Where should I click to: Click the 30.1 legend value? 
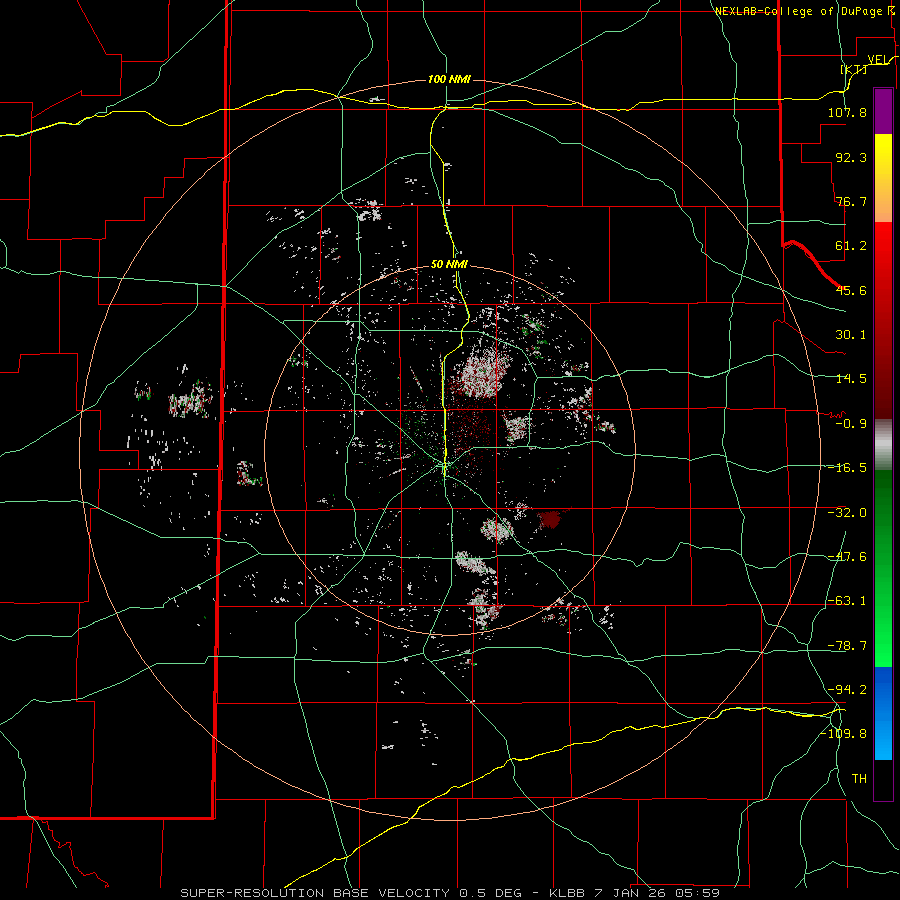click(851, 335)
